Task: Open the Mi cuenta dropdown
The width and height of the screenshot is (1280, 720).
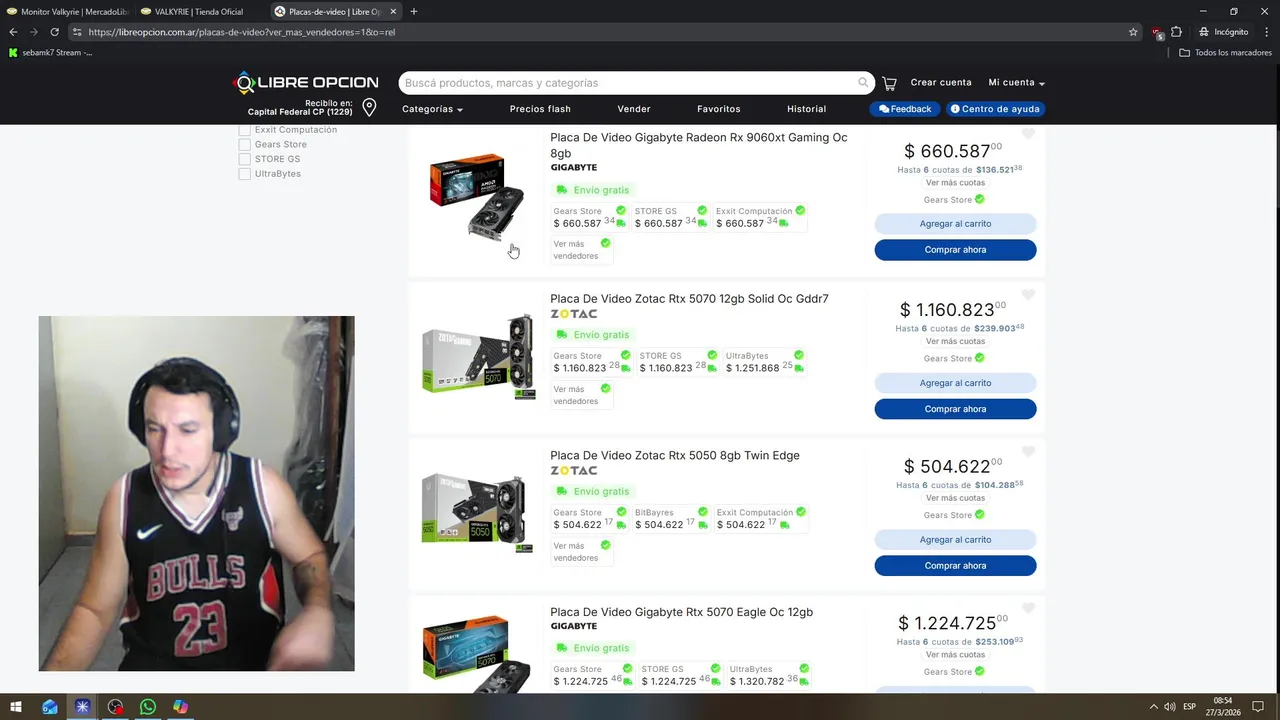Action: click(x=1016, y=83)
